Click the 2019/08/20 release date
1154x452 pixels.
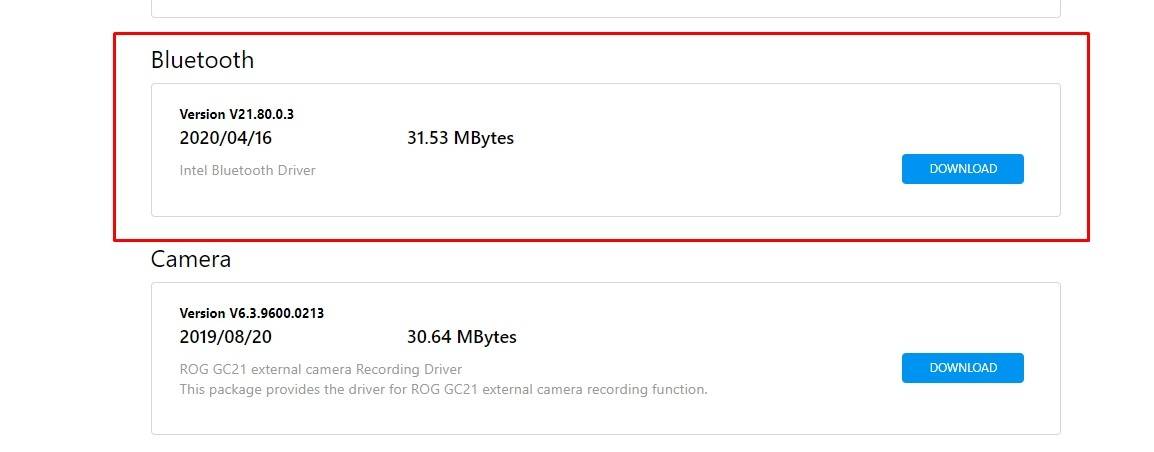(x=226, y=337)
